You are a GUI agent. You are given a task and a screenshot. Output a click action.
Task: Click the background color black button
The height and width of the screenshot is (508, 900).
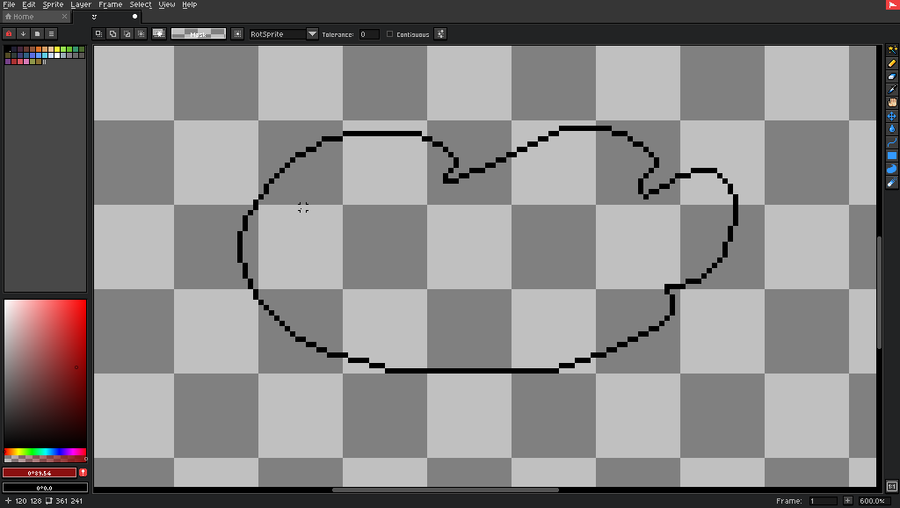45,487
